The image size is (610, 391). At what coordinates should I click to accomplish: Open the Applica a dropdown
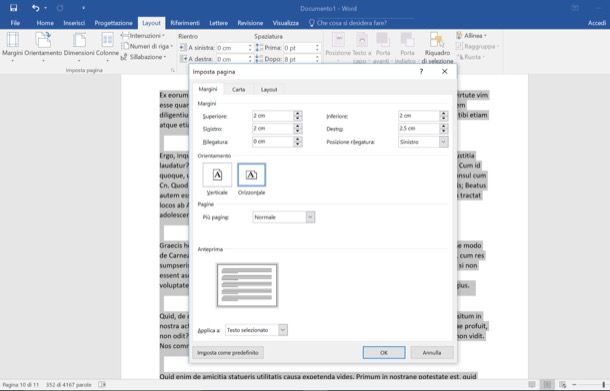click(x=256, y=330)
